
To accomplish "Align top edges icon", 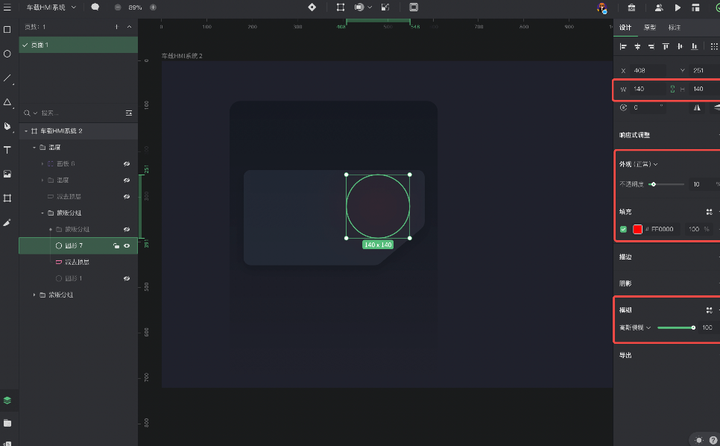I will tap(666, 46).
